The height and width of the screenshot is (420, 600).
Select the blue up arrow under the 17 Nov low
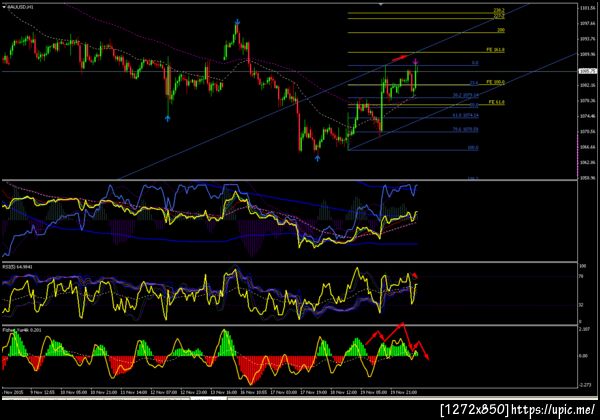point(317,158)
